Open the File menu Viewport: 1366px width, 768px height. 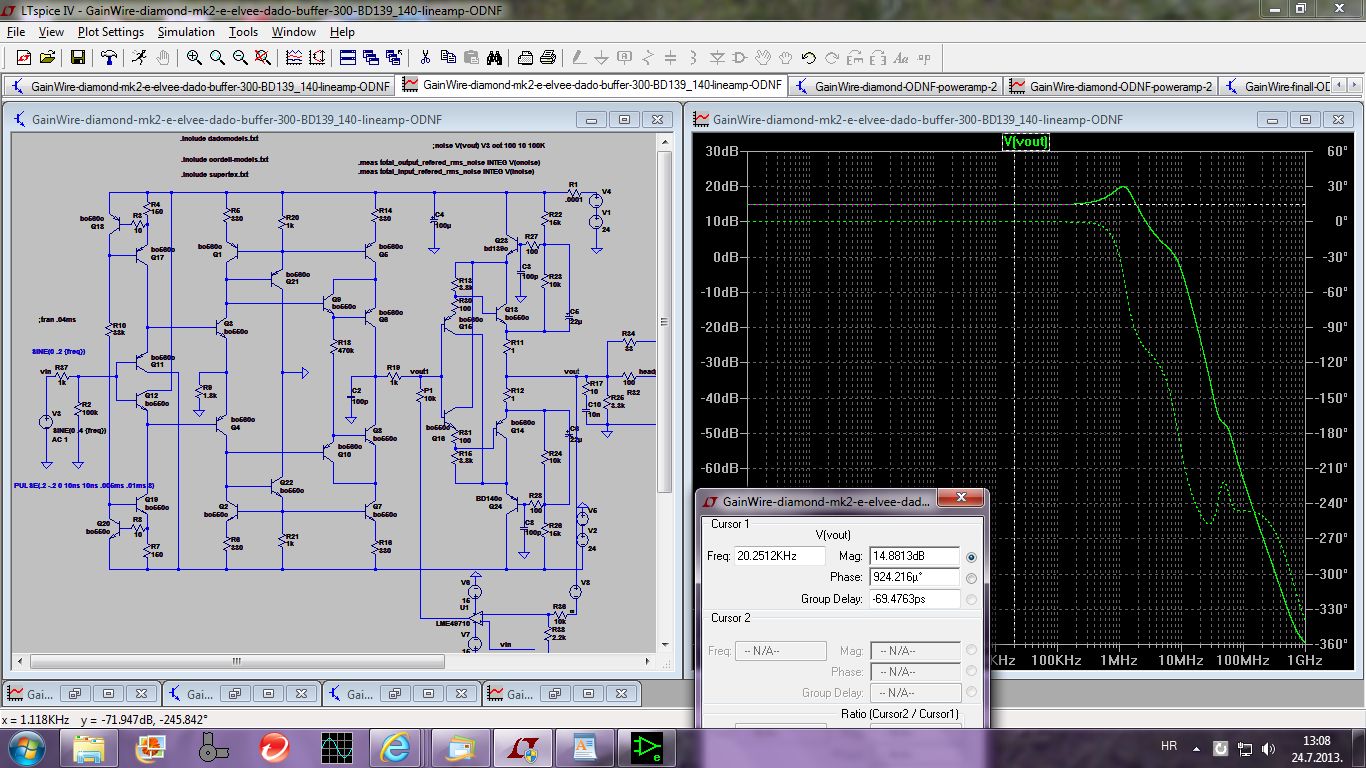(x=15, y=32)
